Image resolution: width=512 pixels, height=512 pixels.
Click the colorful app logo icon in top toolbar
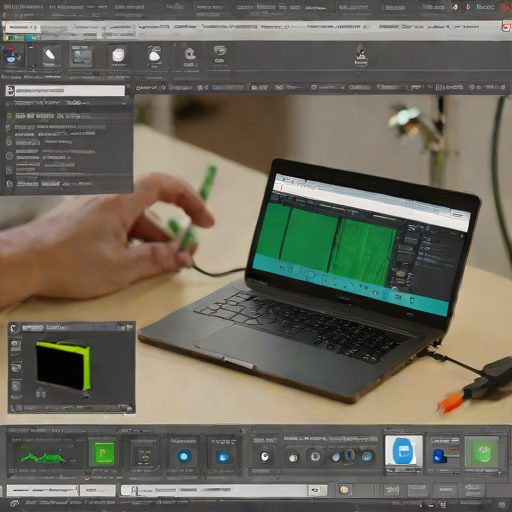13,56
